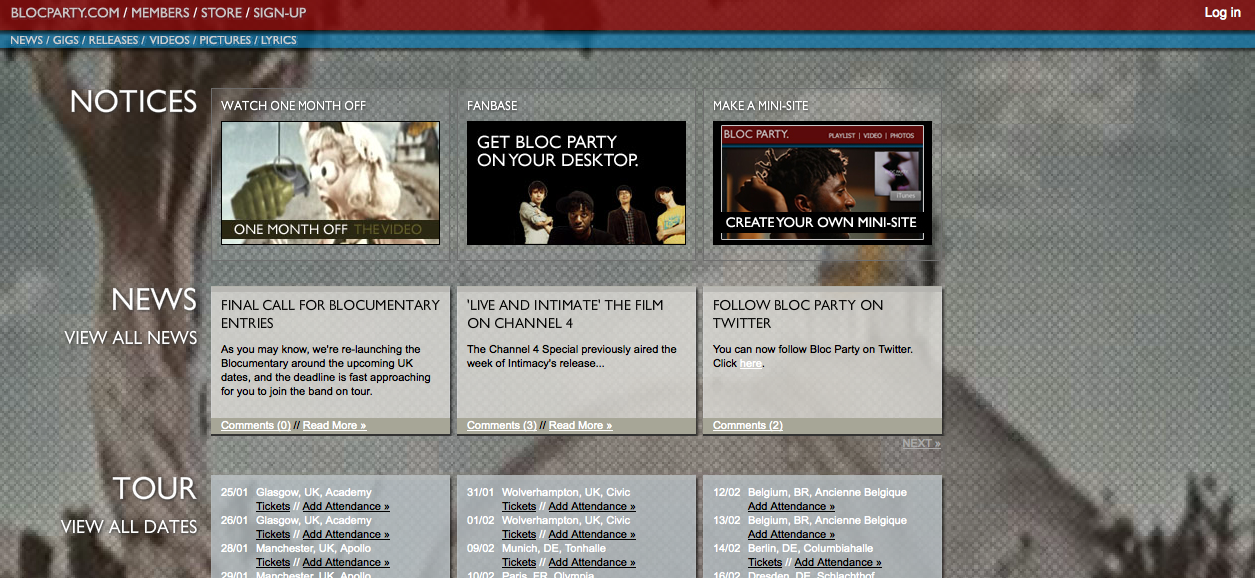The image size is (1255, 578).
Task: Click 25/01 Glasgow, UK, Academy text
Action: 296,492
